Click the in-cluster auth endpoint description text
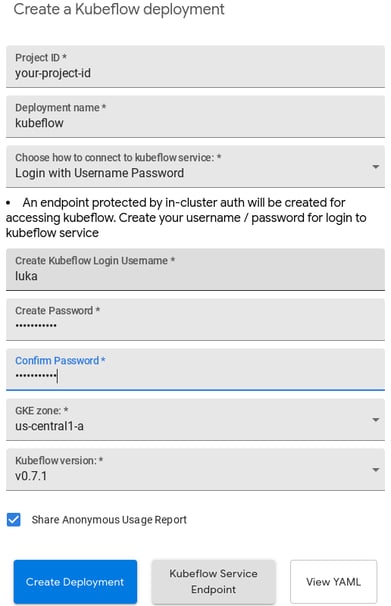The image size is (391, 606). coord(186,218)
